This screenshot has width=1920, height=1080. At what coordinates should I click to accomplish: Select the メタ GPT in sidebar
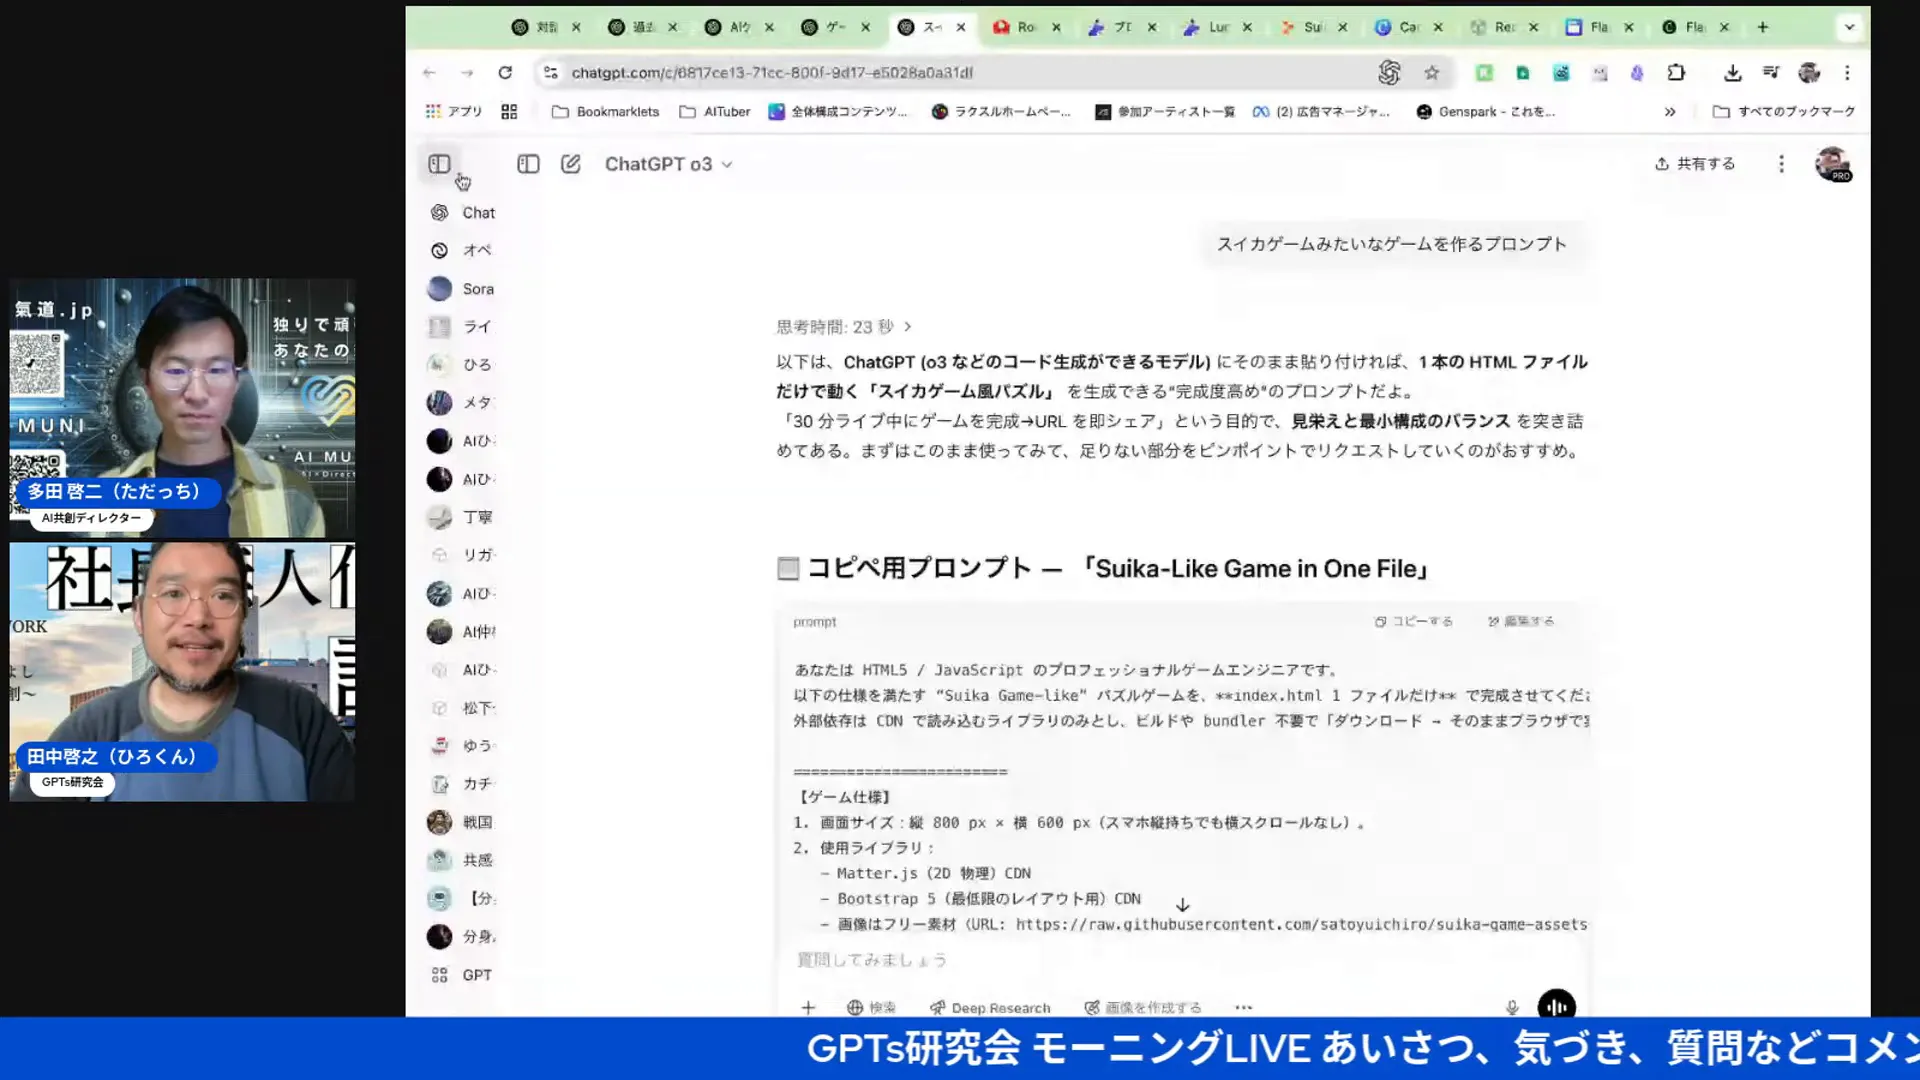pos(462,403)
